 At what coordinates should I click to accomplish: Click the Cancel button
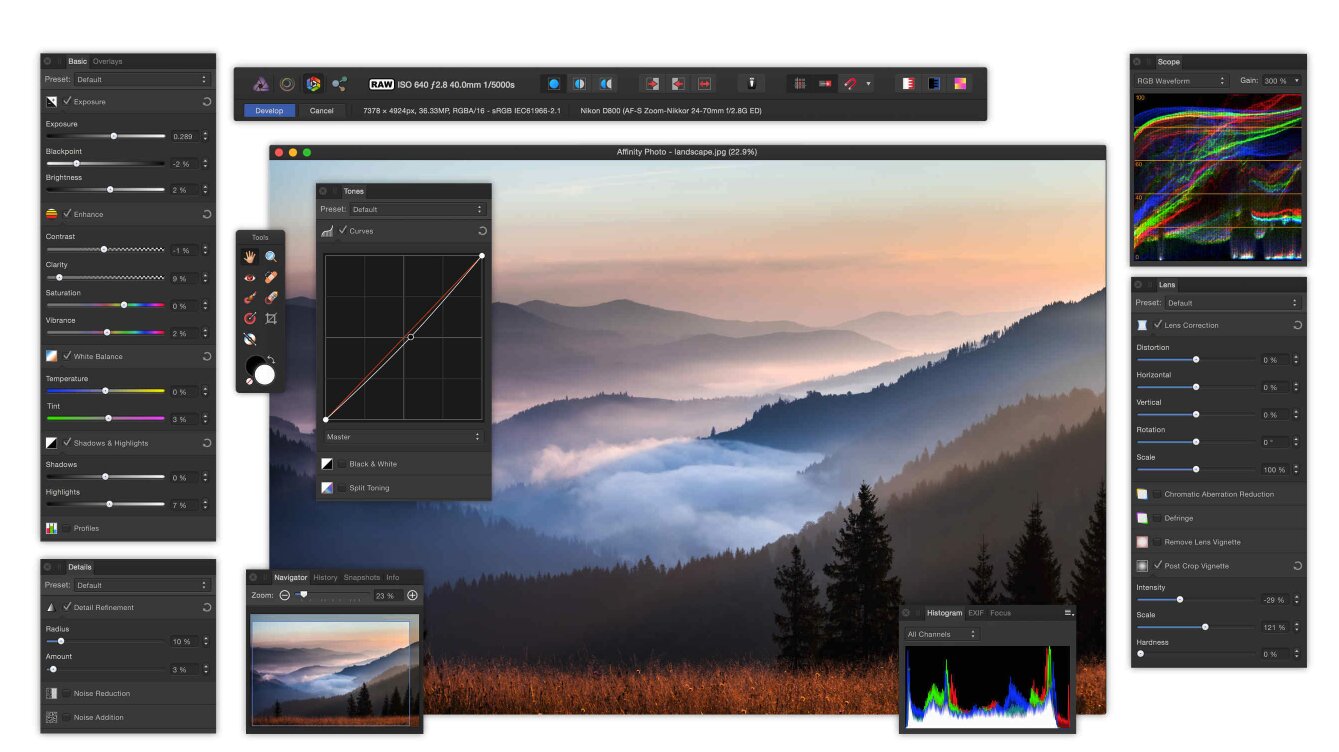click(x=321, y=111)
